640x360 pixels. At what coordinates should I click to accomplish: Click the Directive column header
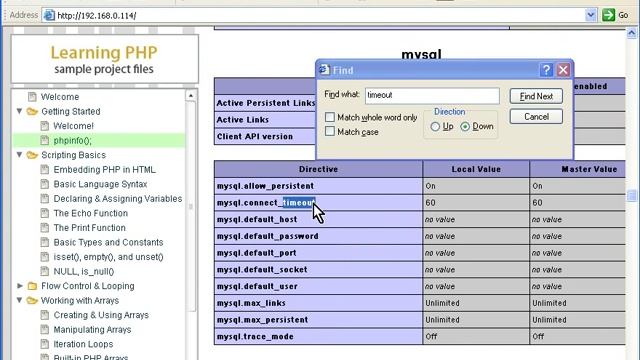318,169
